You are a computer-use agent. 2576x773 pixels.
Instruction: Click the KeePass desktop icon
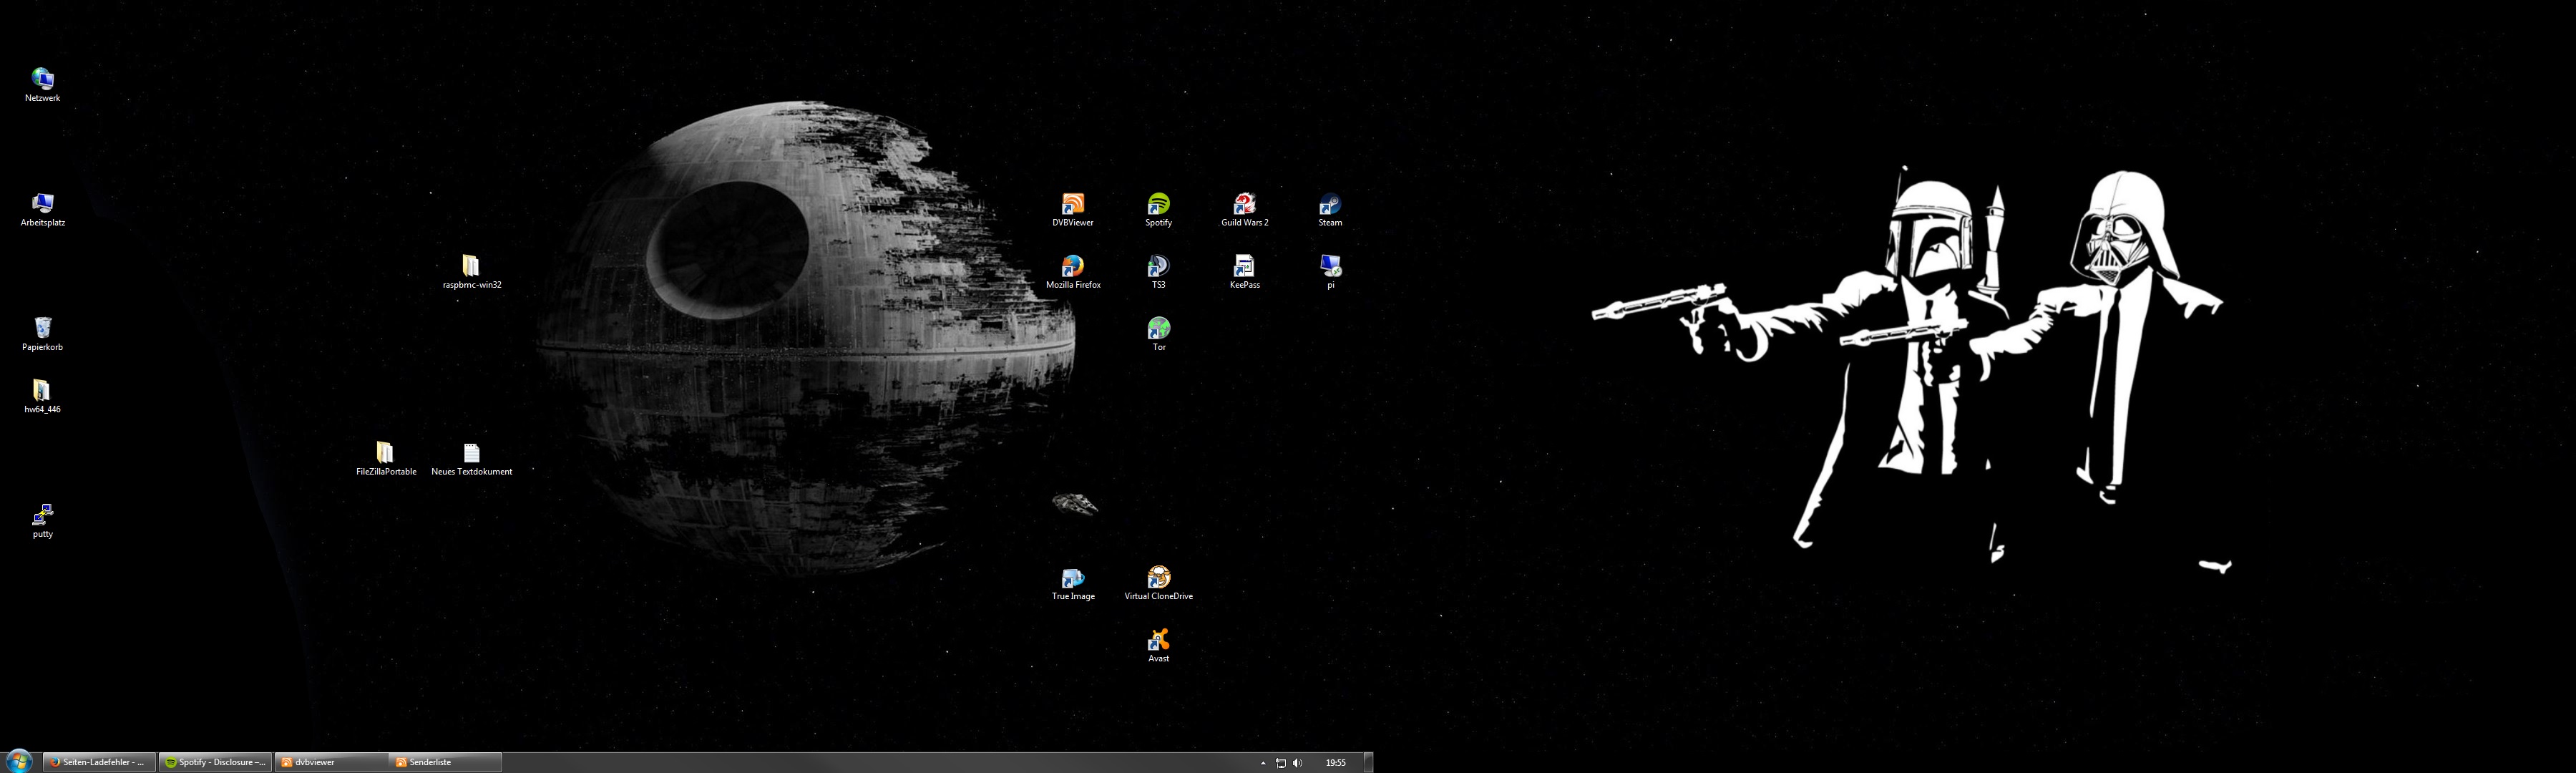pos(1244,267)
